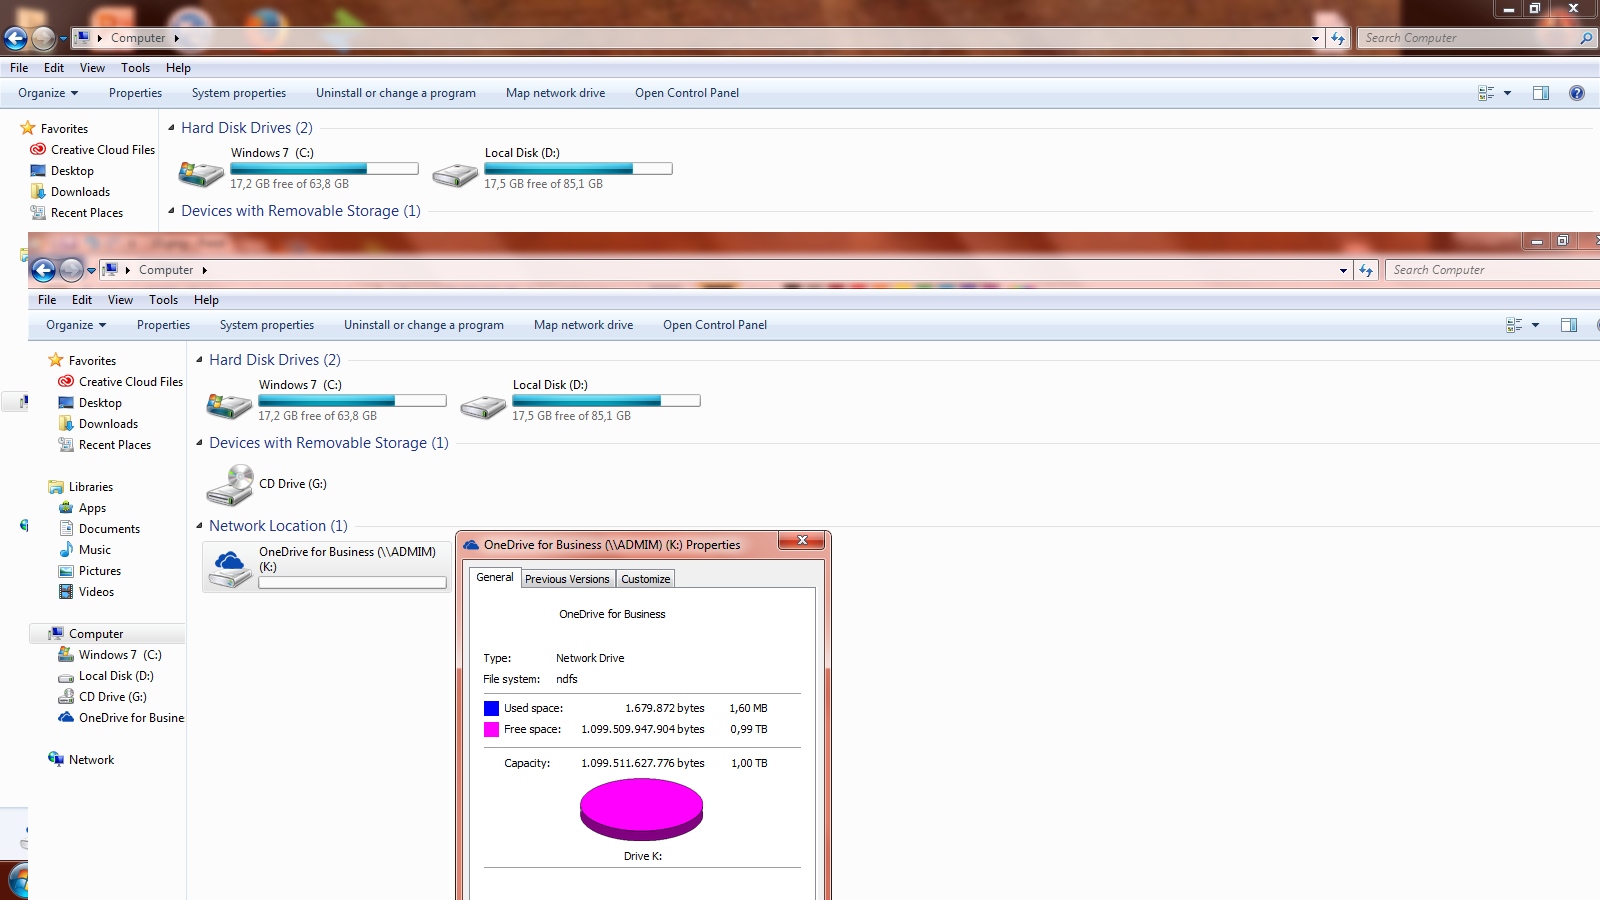Switch to the Customize tab
The width and height of the screenshot is (1600, 900).
646,579
